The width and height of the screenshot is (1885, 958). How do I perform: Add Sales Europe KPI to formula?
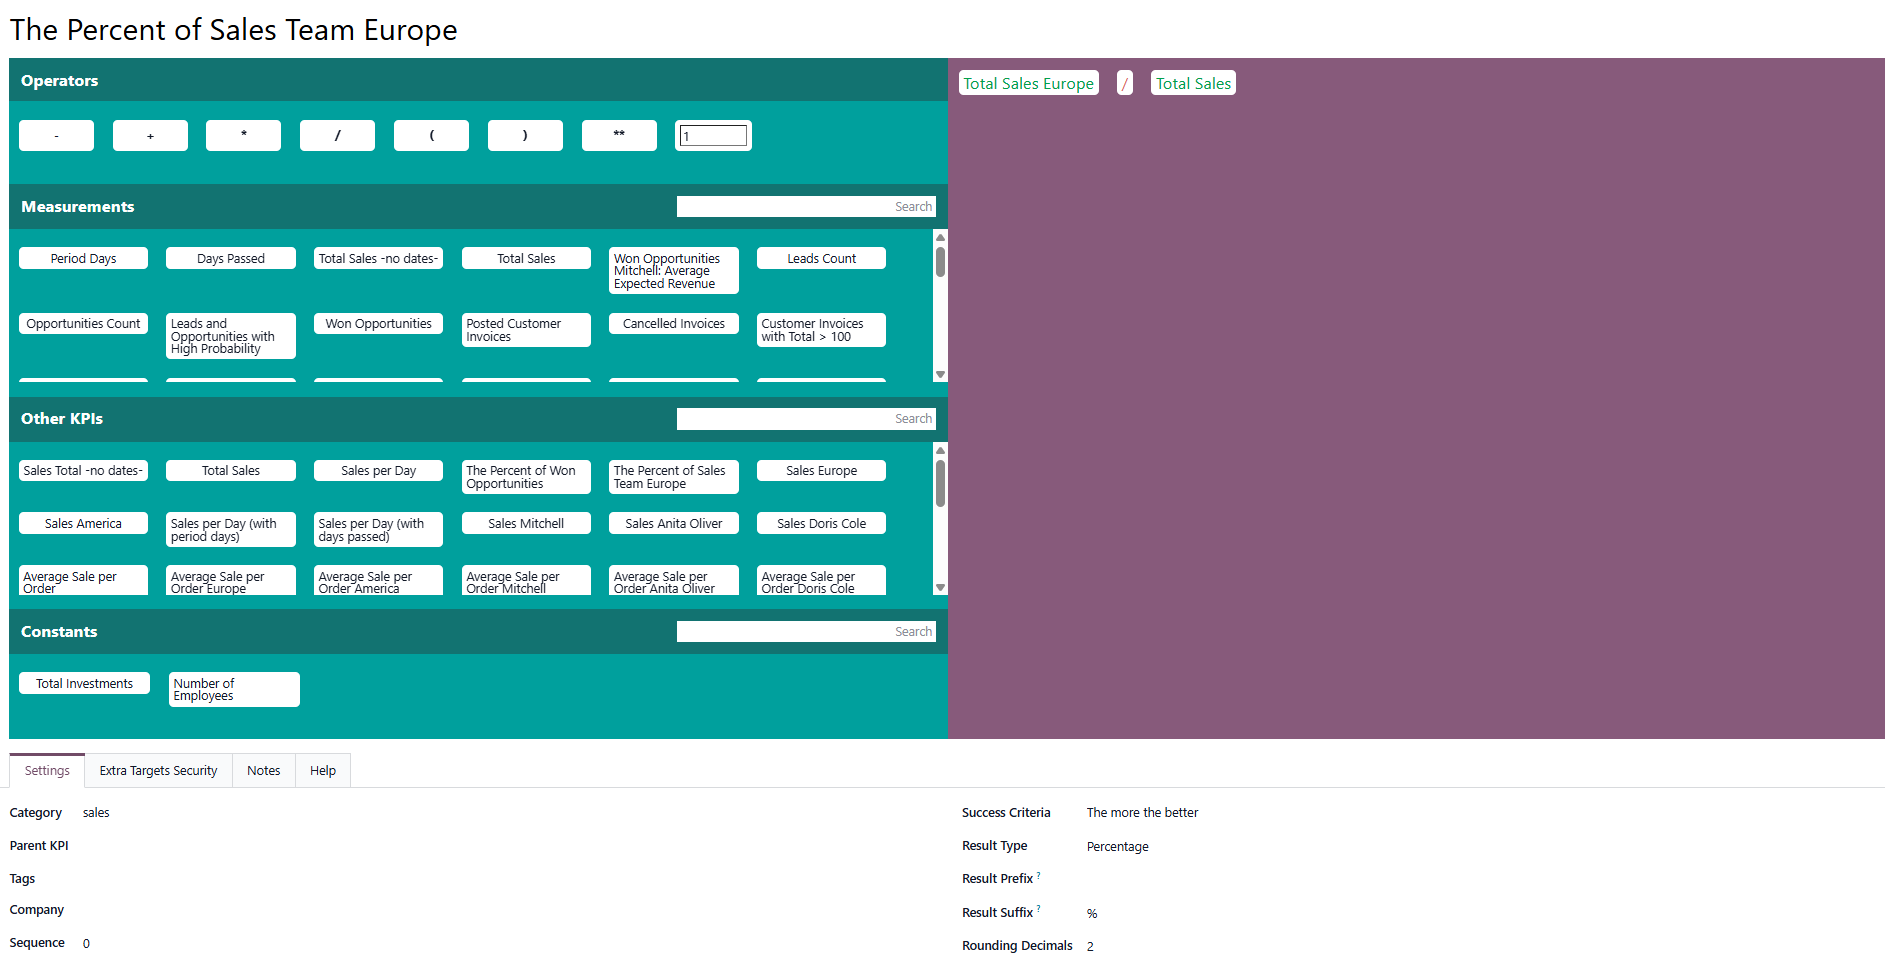coord(821,470)
